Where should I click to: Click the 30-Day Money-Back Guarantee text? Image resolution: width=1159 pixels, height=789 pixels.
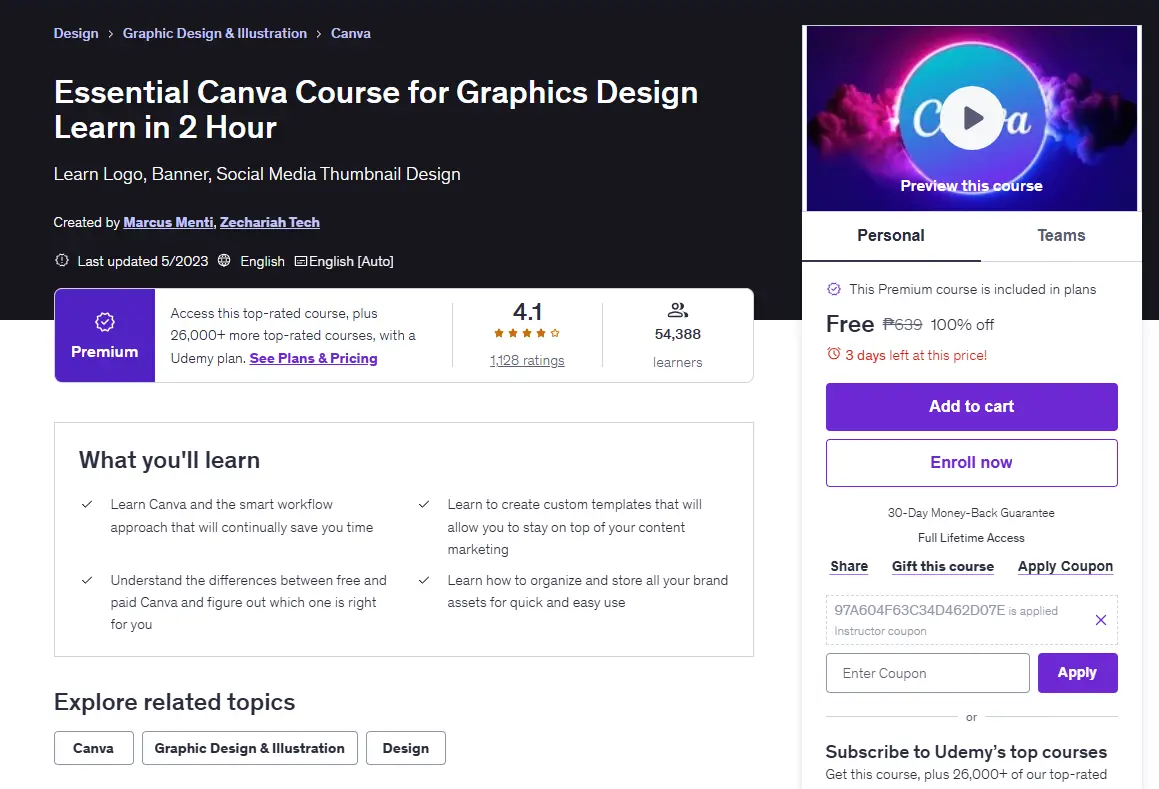pos(971,513)
